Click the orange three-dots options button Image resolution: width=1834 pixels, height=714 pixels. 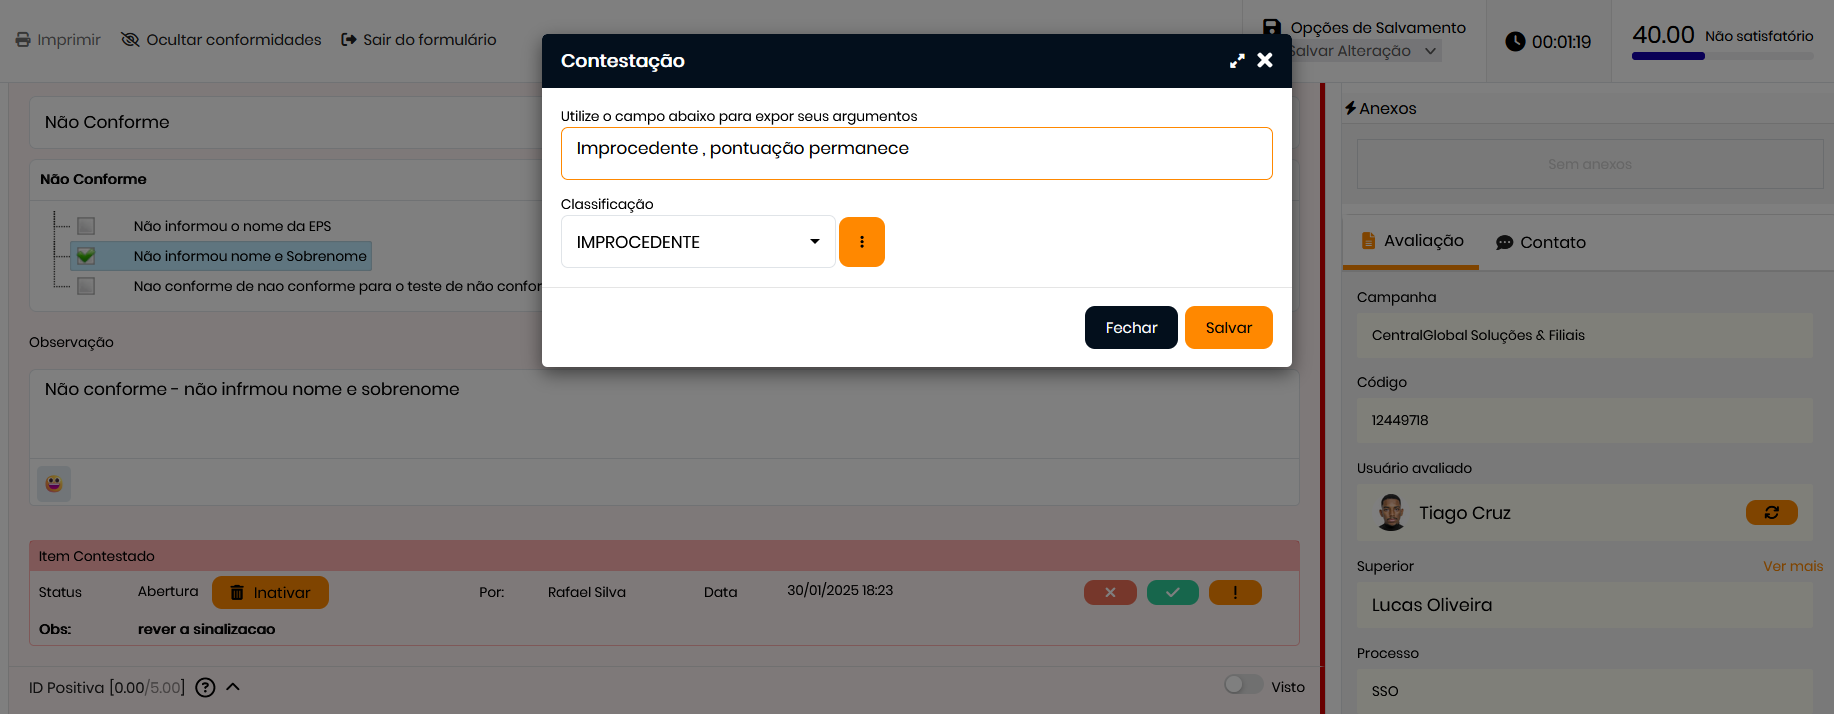[x=861, y=242]
